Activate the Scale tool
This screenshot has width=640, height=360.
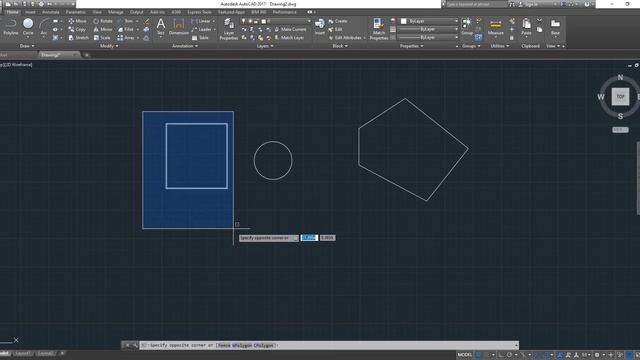102,38
